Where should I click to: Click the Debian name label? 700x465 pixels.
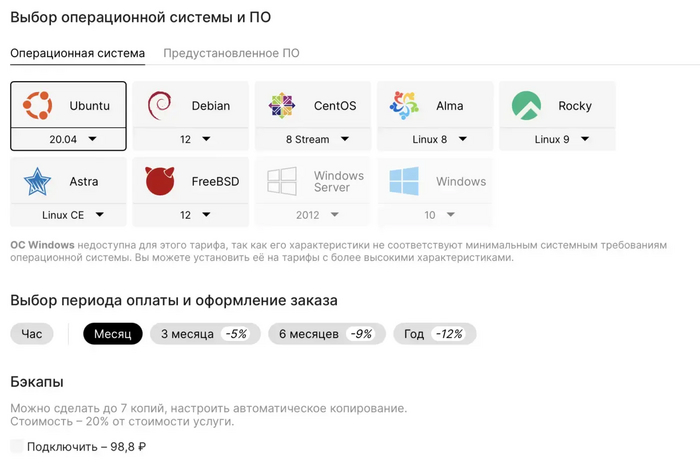tap(211, 106)
